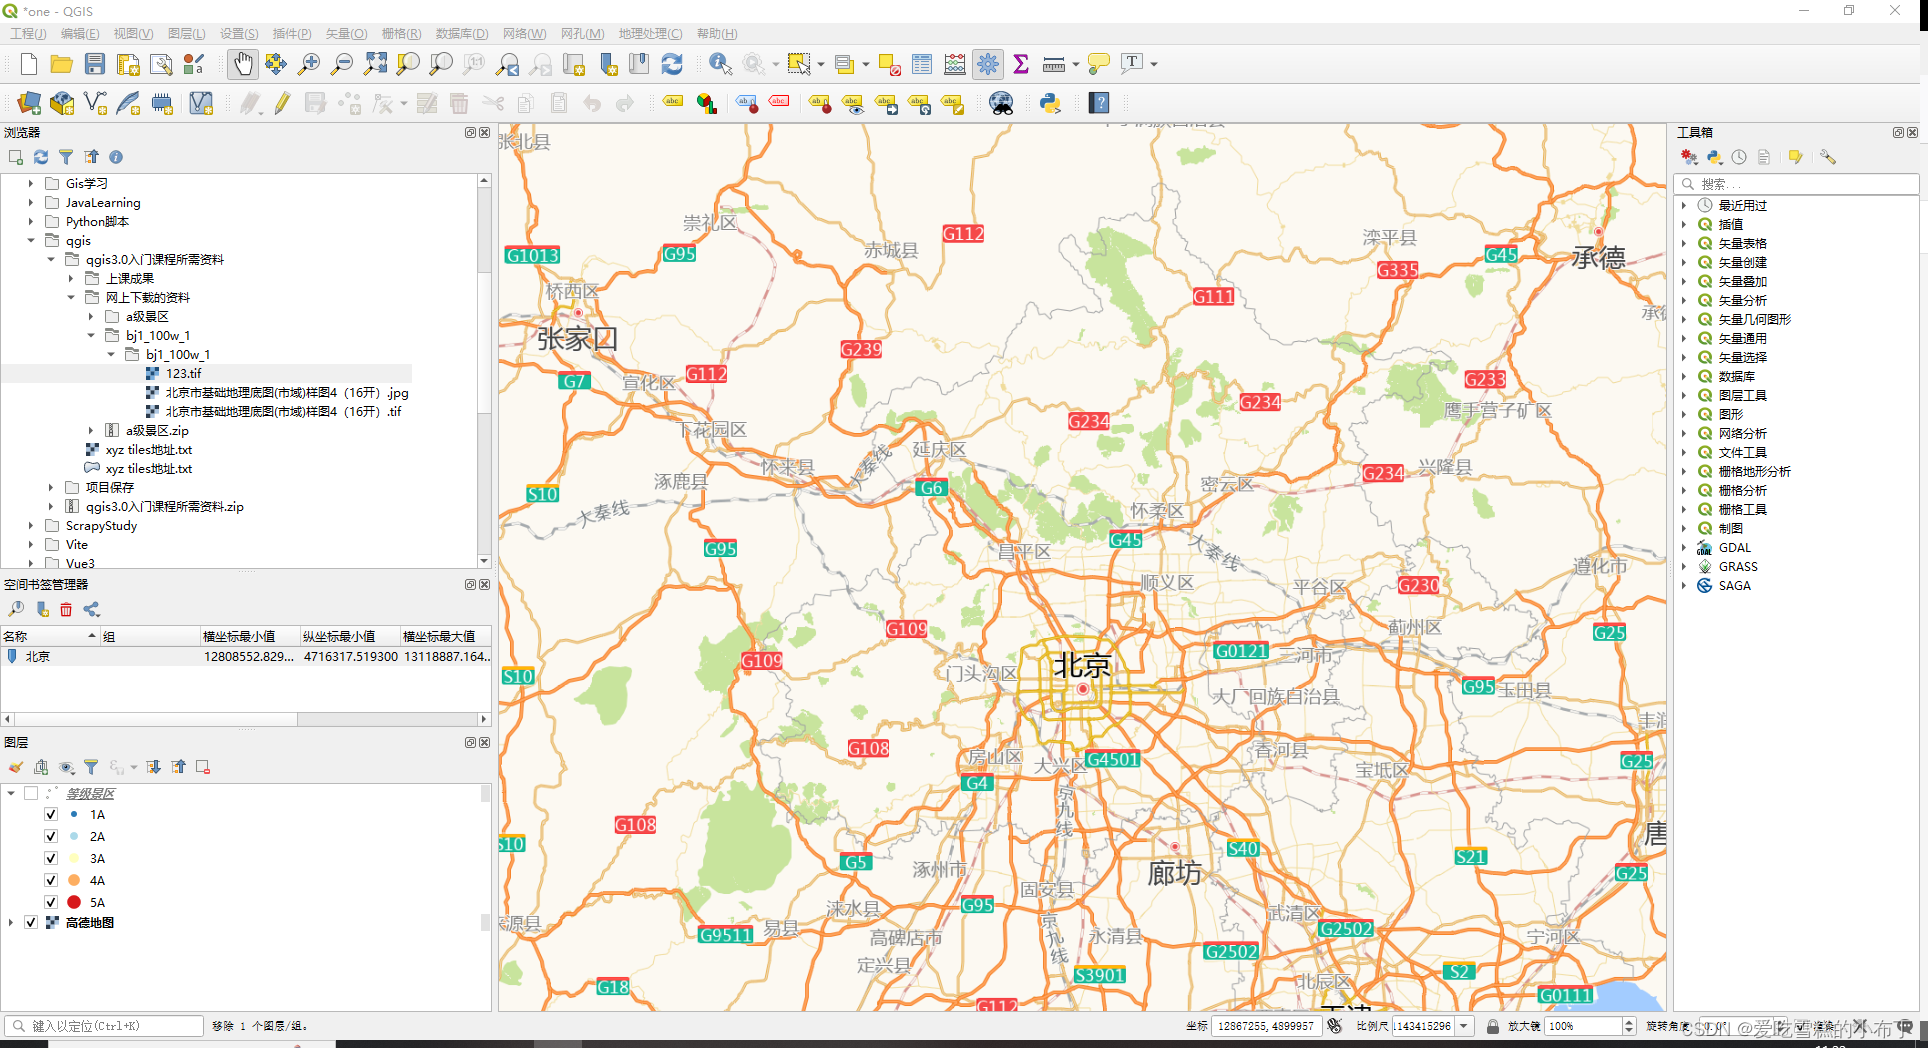Expand 矢量分析 in the toolbox
The width and height of the screenshot is (1928, 1048).
point(1684,300)
